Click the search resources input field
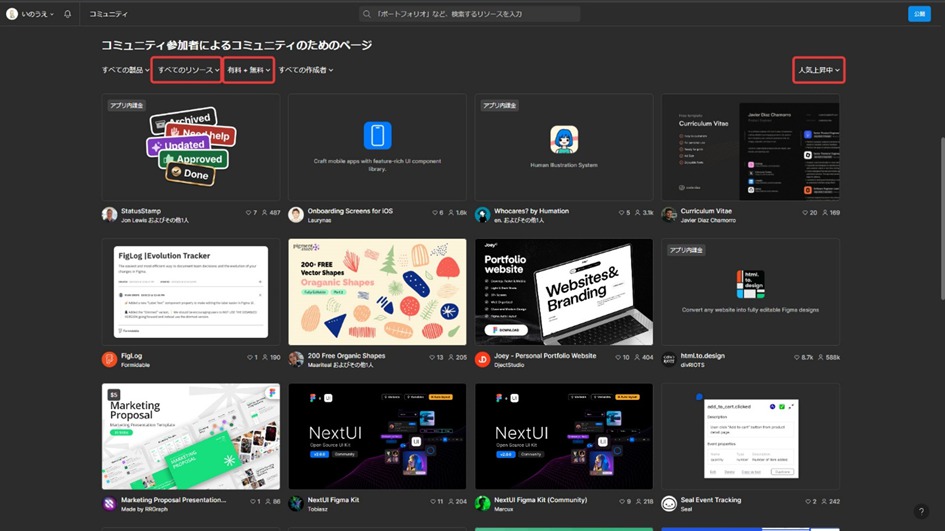Image resolution: width=945 pixels, height=531 pixels. pos(469,14)
